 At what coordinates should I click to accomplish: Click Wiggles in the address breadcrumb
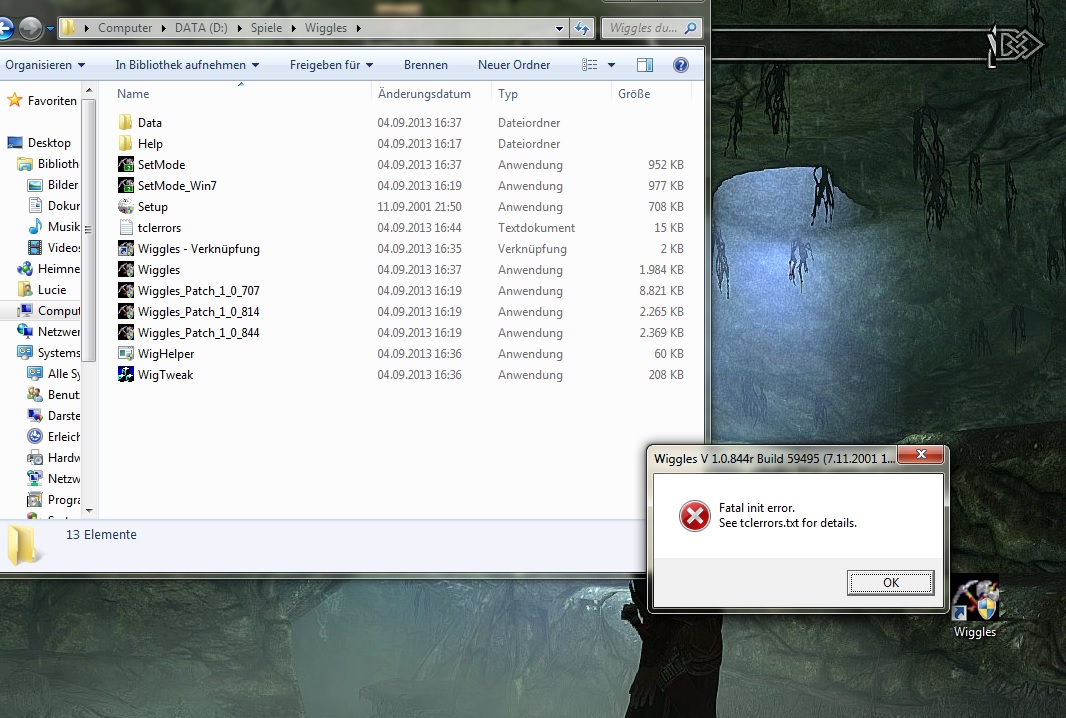point(326,28)
